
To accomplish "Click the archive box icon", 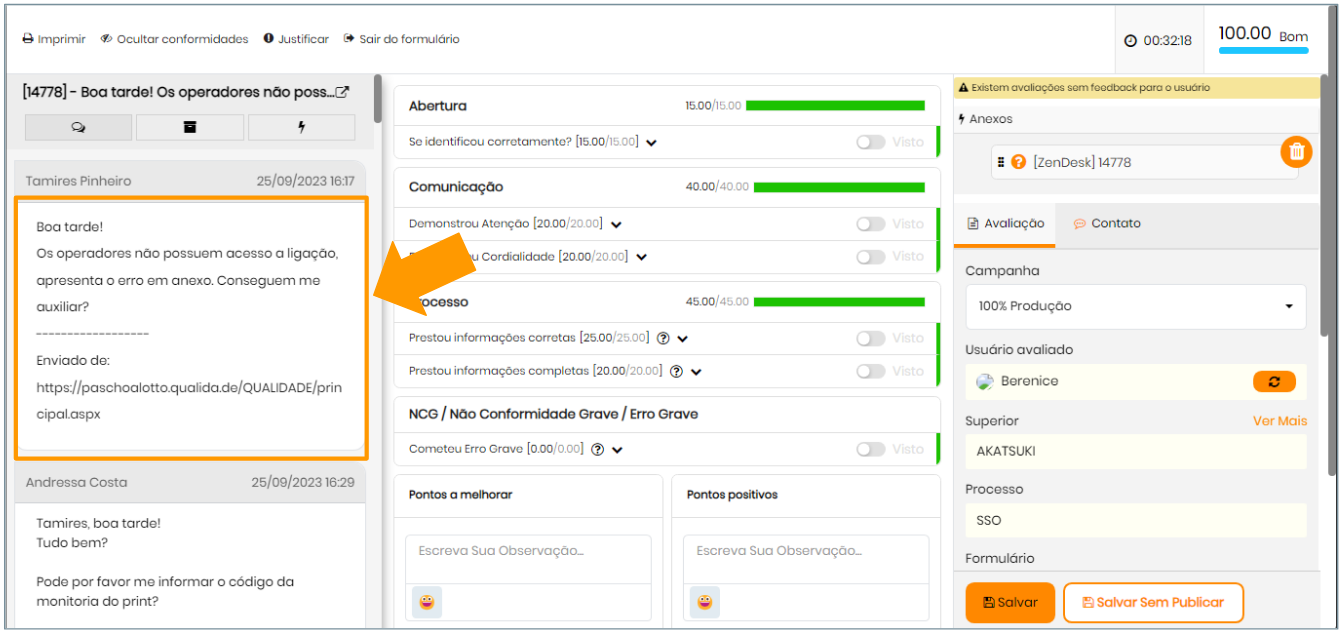I will (x=190, y=127).
